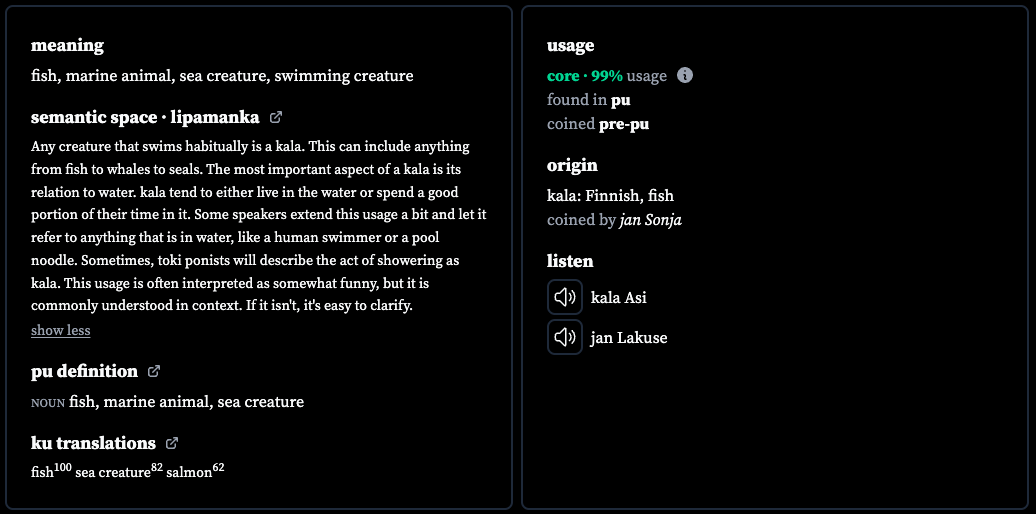Viewport: 1036px width, 514px height.
Task: Click the jan Sonja coiner name
Action: (651, 220)
